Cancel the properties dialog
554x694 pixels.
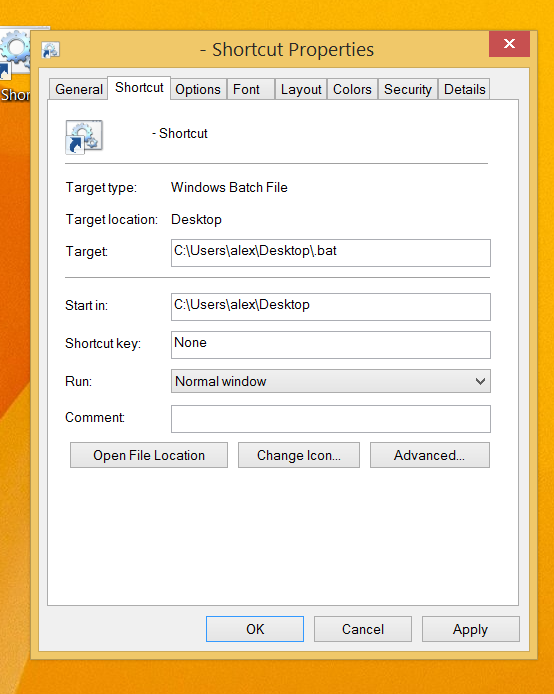tap(363, 629)
